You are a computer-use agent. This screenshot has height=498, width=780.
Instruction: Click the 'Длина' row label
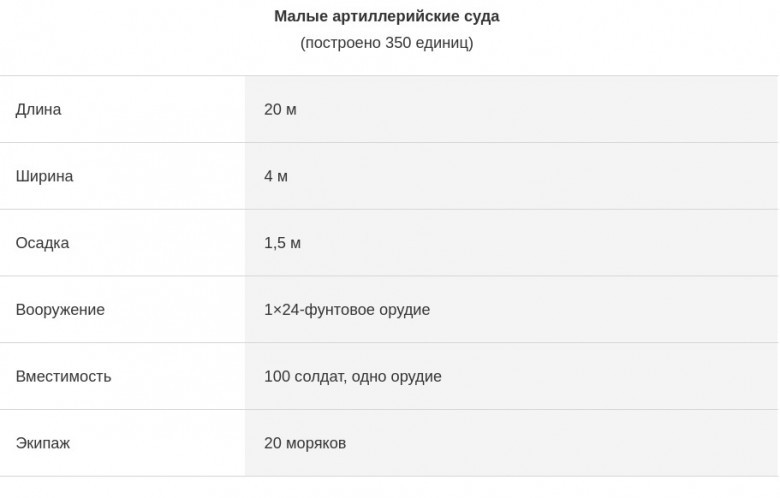point(38,109)
